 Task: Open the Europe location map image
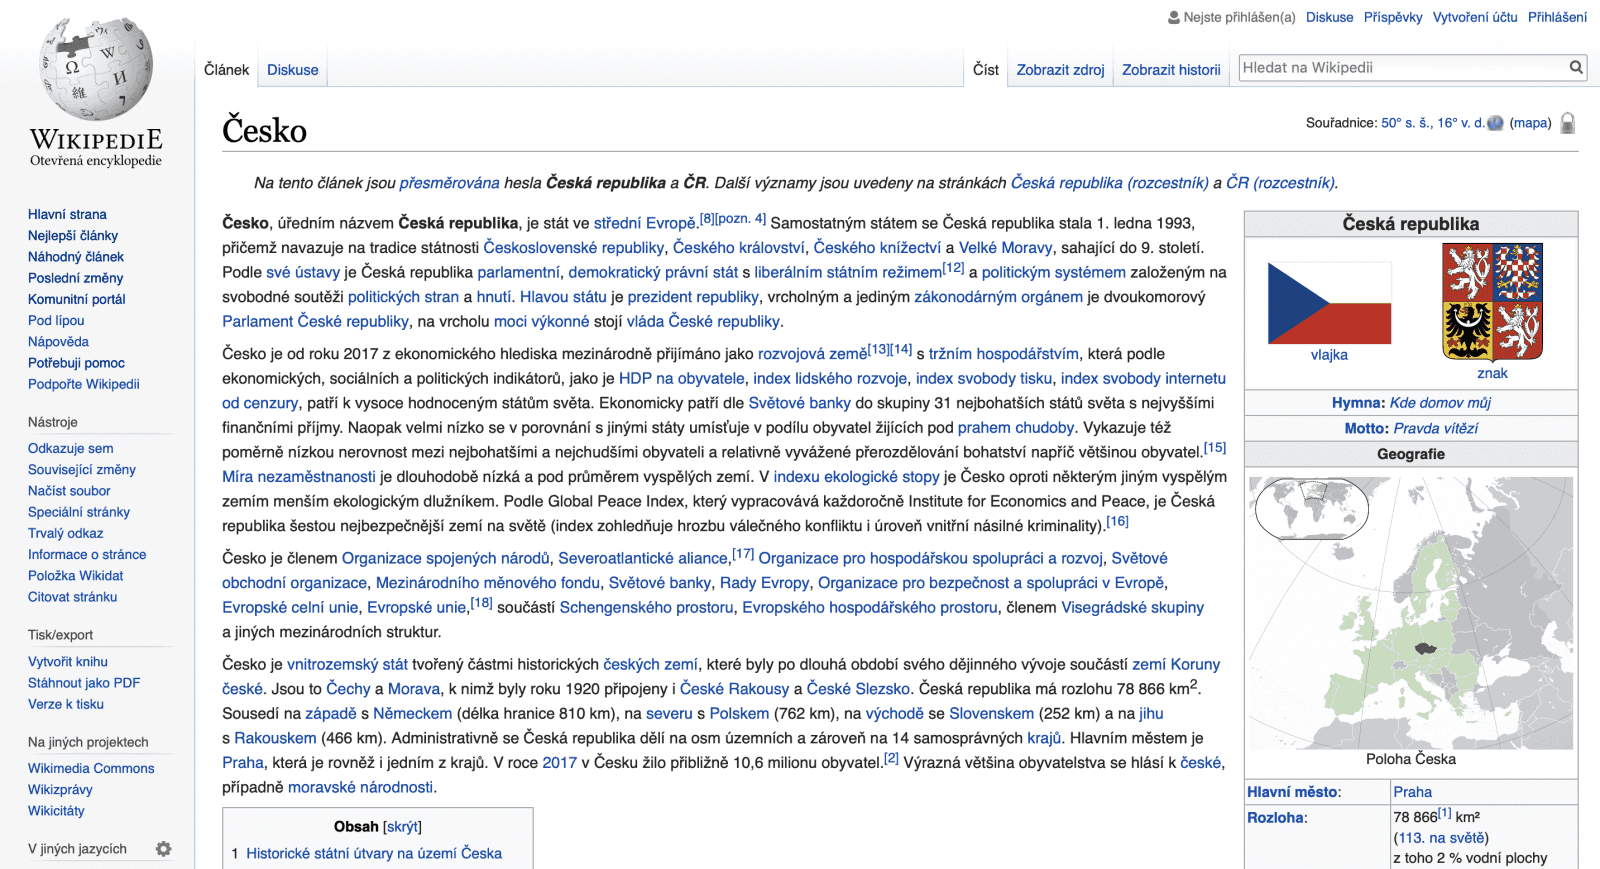pos(1411,612)
